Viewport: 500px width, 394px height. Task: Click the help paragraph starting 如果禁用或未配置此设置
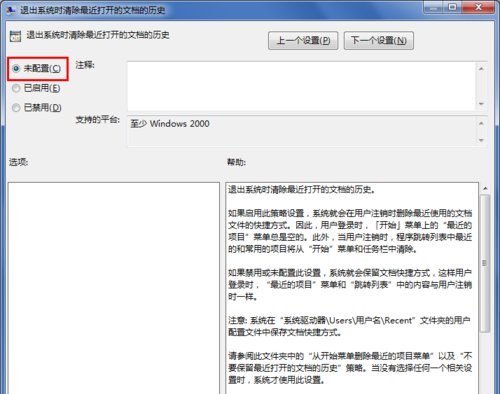(350, 285)
